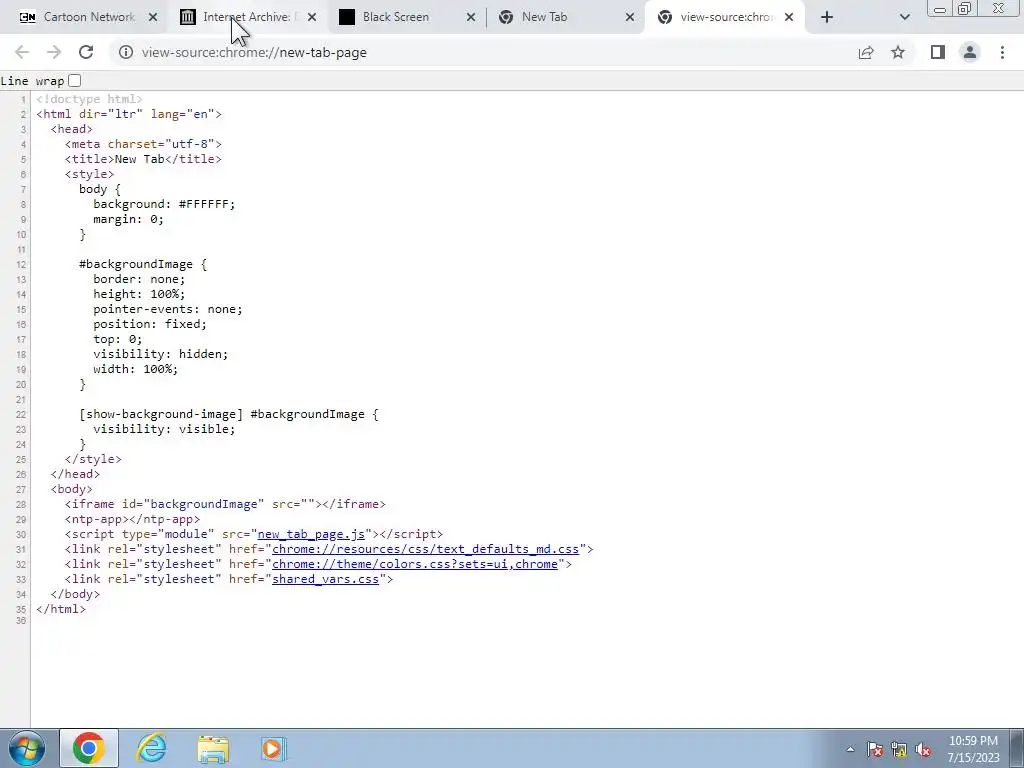Open the side panel

[x=938, y=52]
